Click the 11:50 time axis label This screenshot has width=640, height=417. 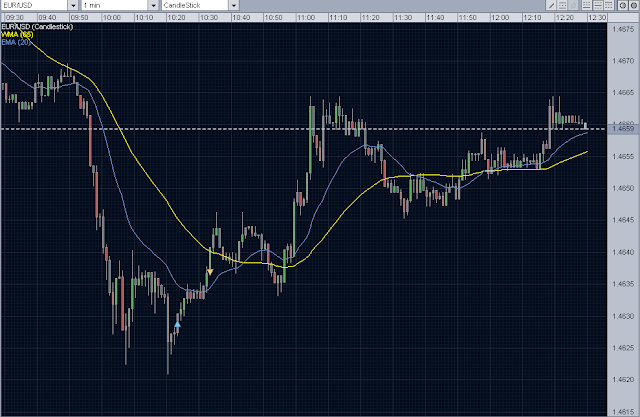(x=468, y=18)
